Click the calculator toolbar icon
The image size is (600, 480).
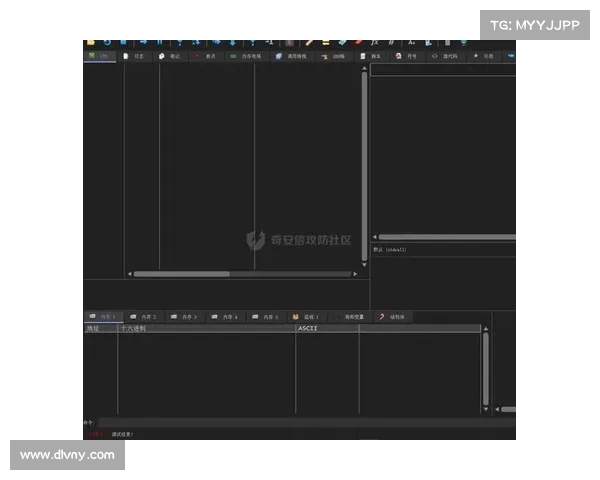click(x=447, y=42)
